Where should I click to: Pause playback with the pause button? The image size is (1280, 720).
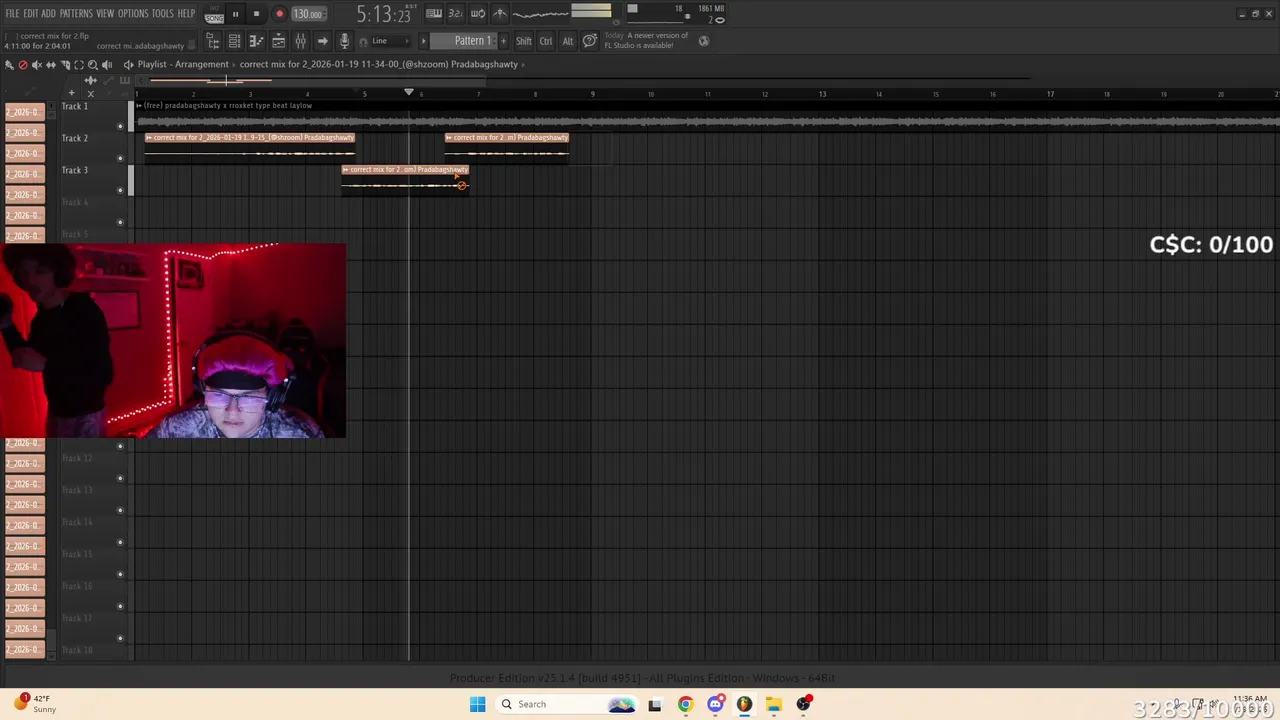235,14
